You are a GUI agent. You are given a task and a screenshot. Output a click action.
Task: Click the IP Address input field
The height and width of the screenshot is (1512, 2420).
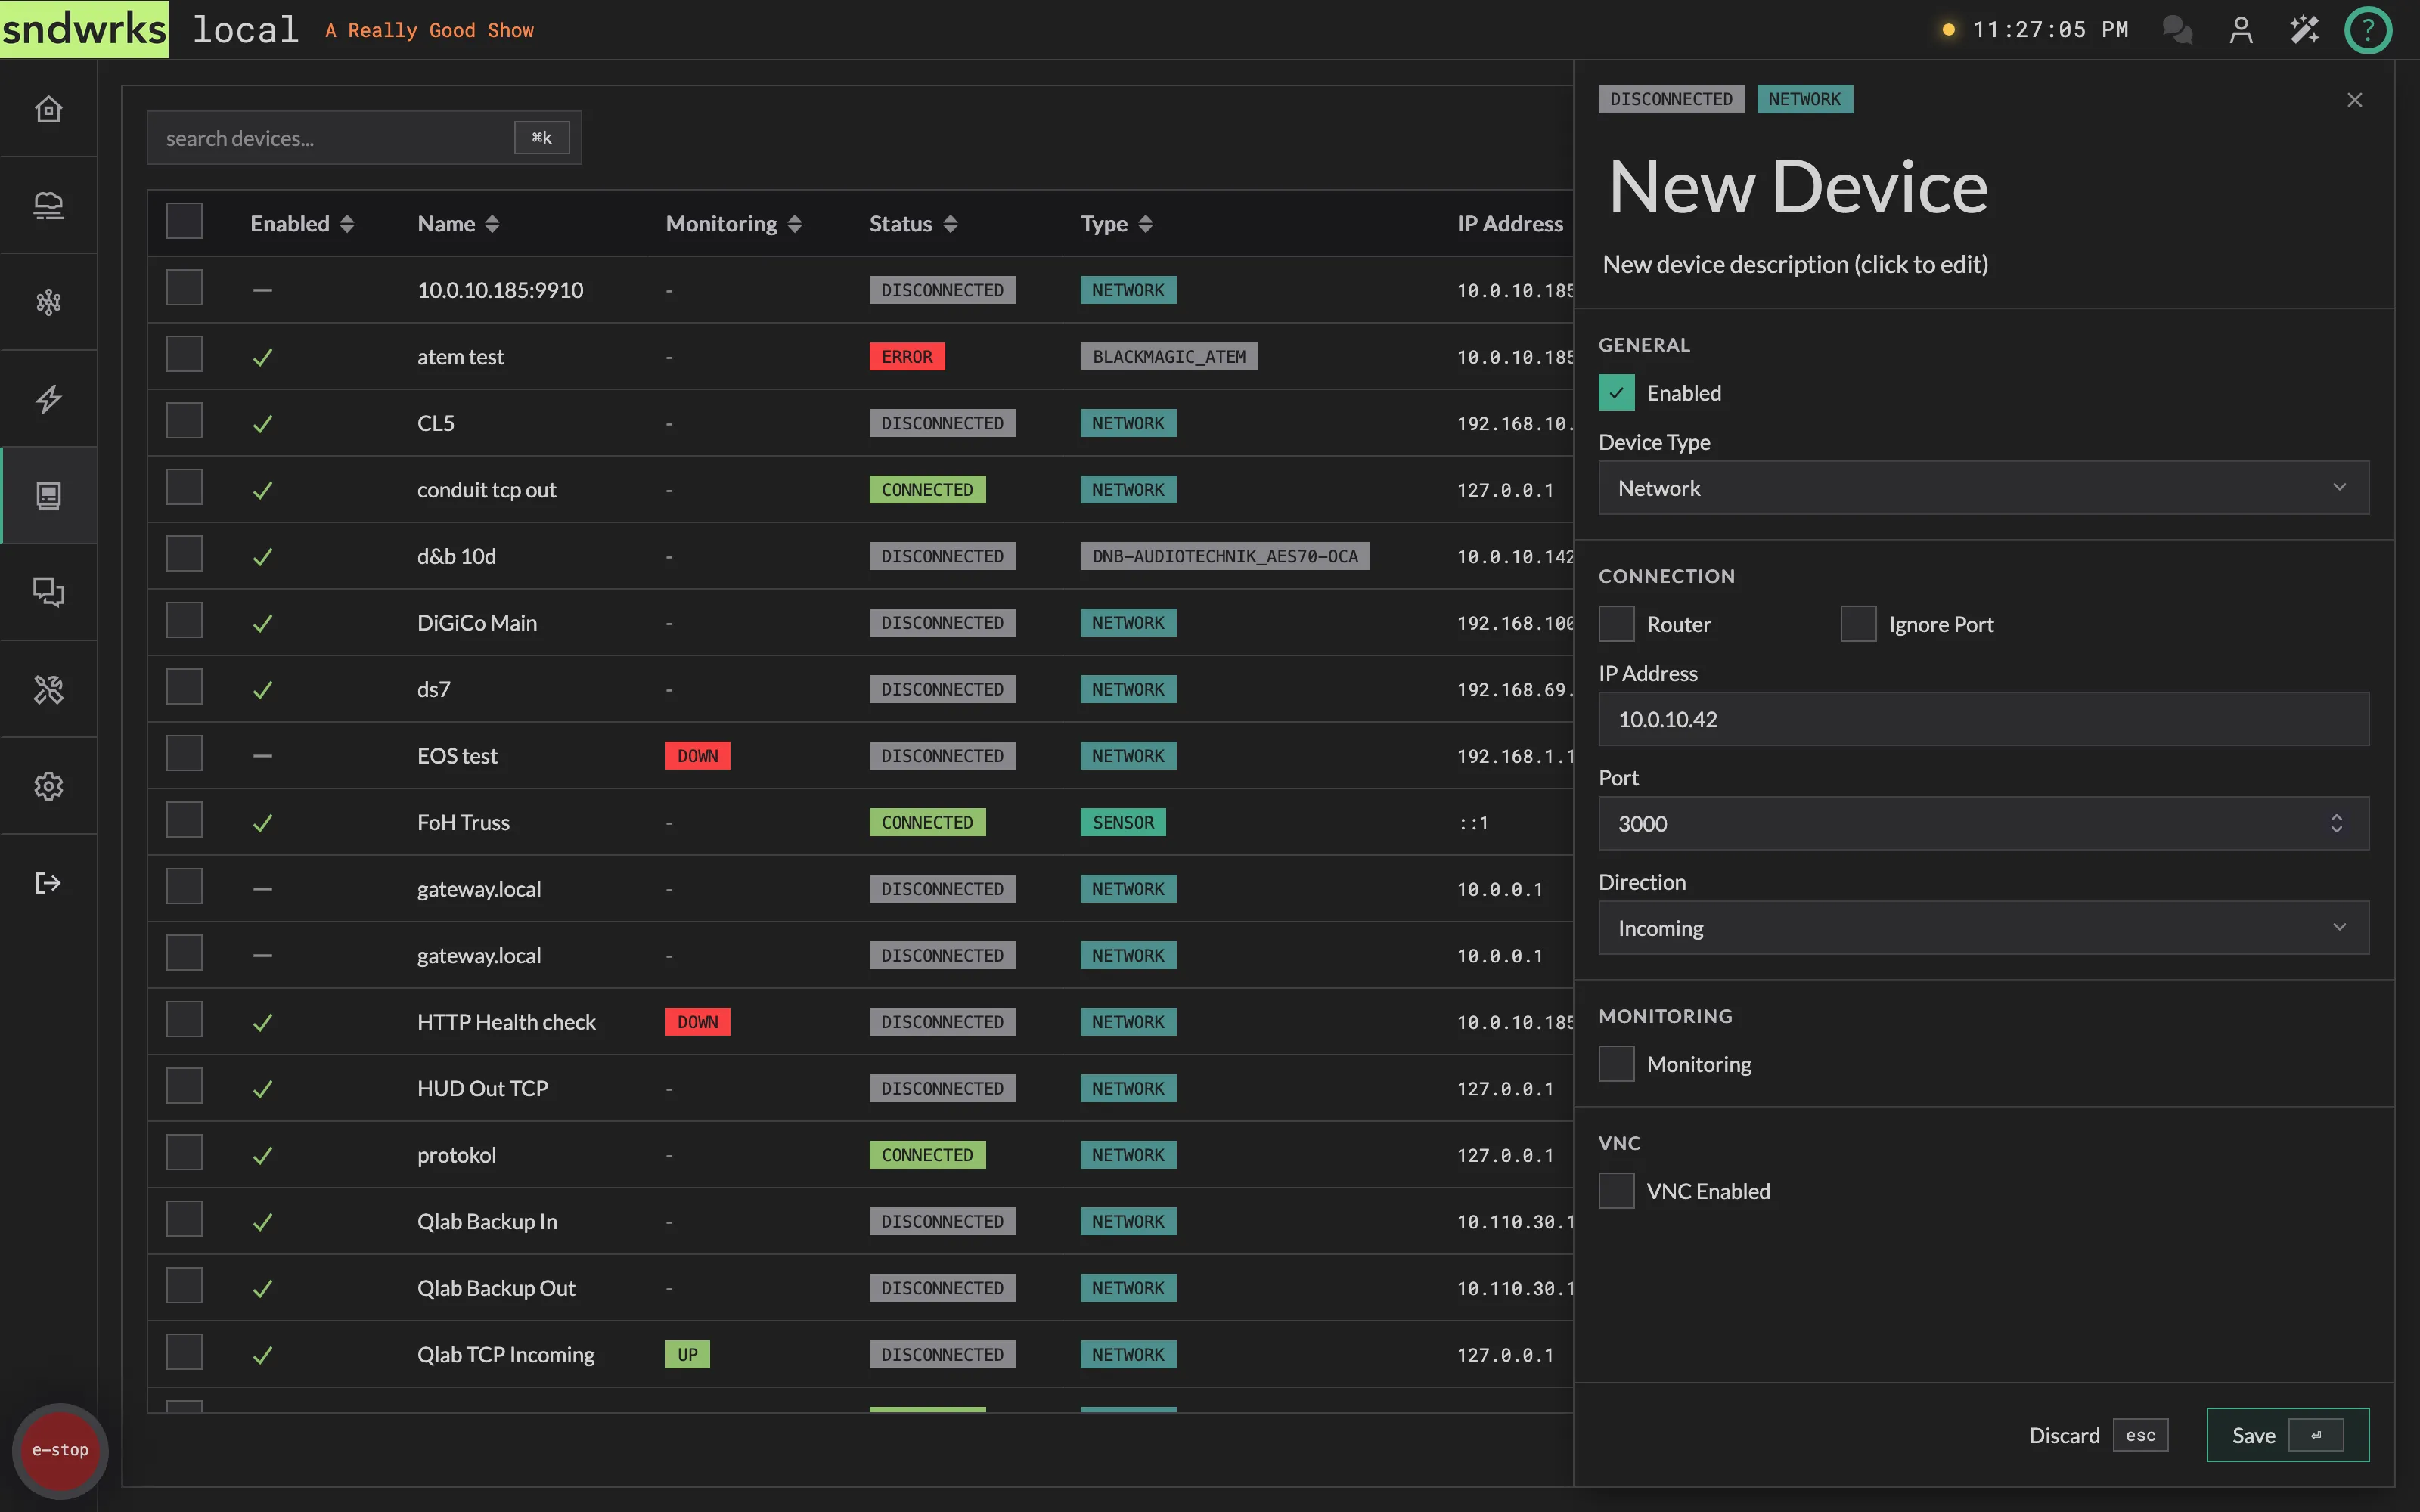click(x=1983, y=719)
